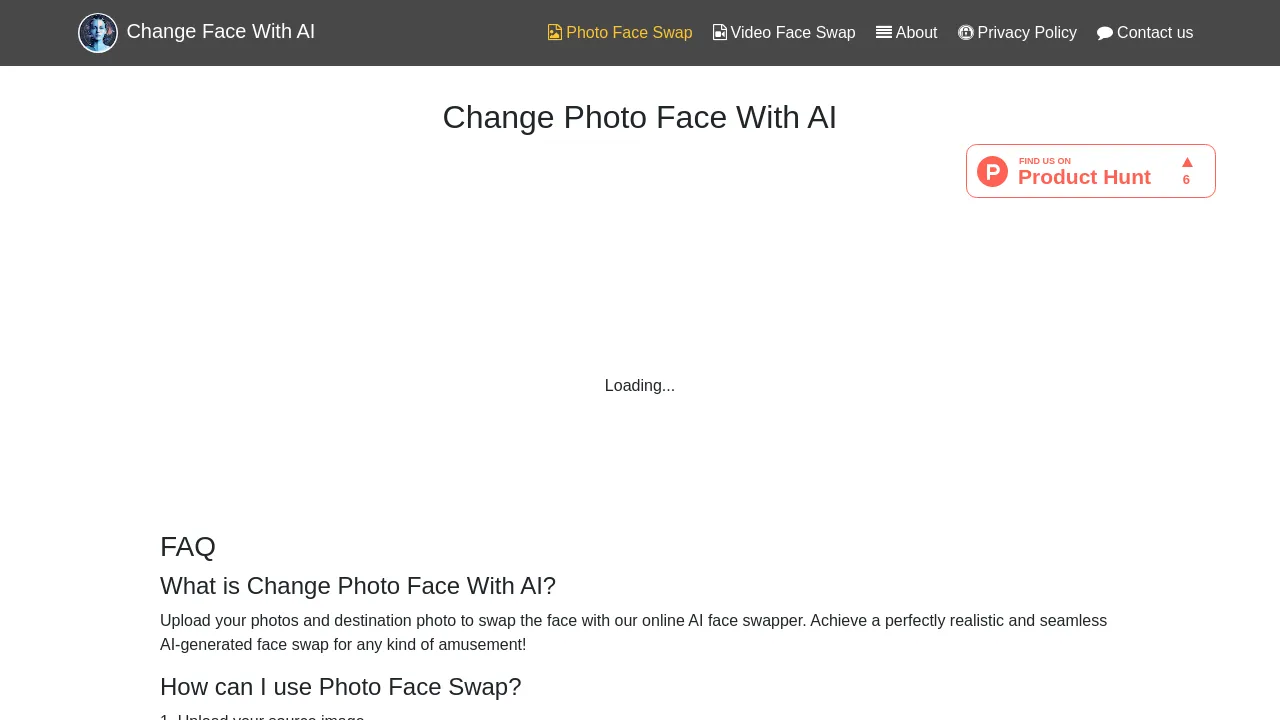Click the circular icon beside Privacy Policy

pos(966,32)
